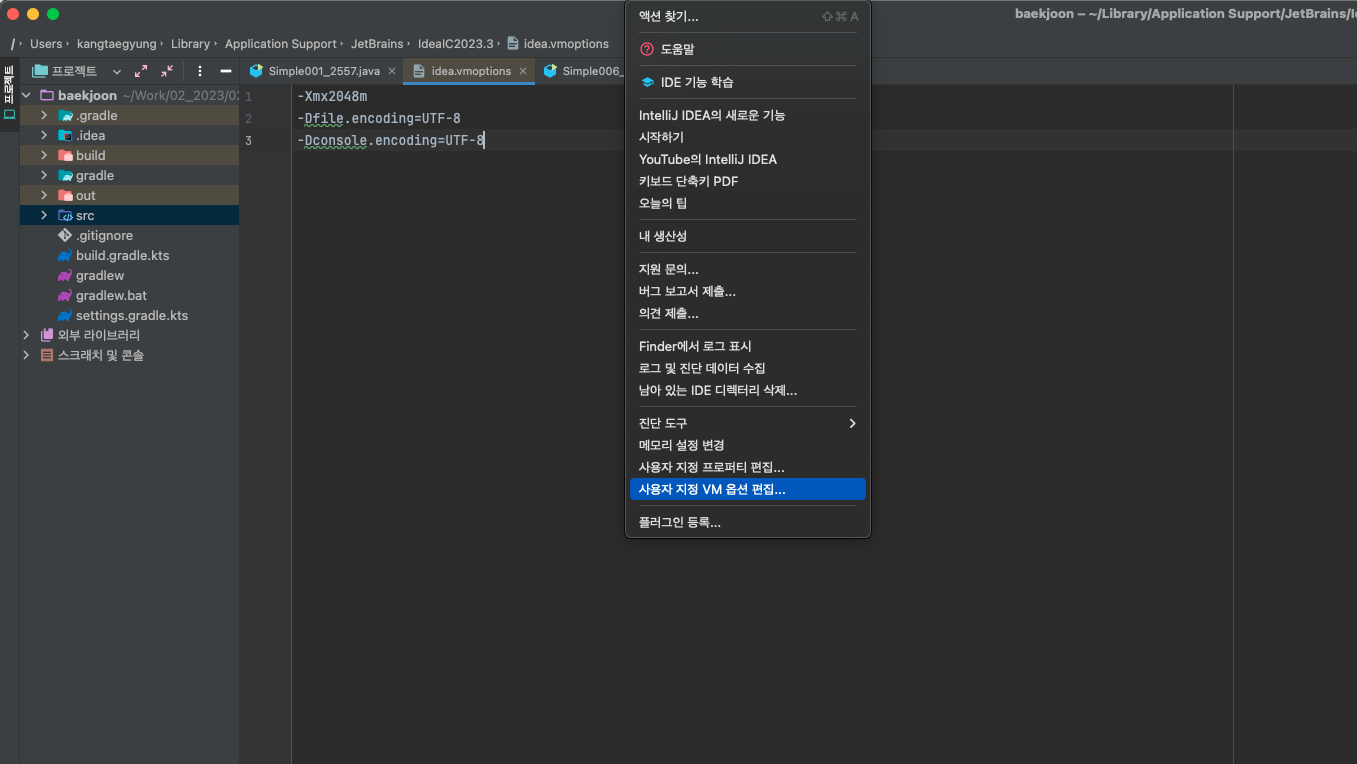Close the Simple001_2557.java tab
Image resolution: width=1357 pixels, height=764 pixels.
click(392, 71)
